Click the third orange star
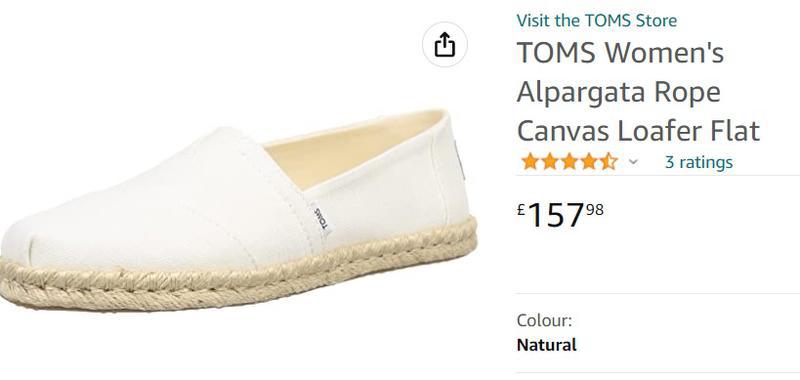 [x=569, y=162]
